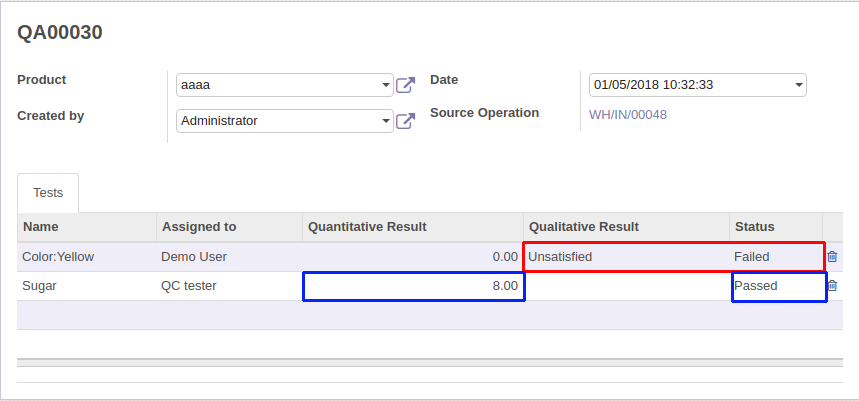The width and height of the screenshot is (859, 401).
Task: Edit the 8.00 quantitative result cell
Action: 413,286
